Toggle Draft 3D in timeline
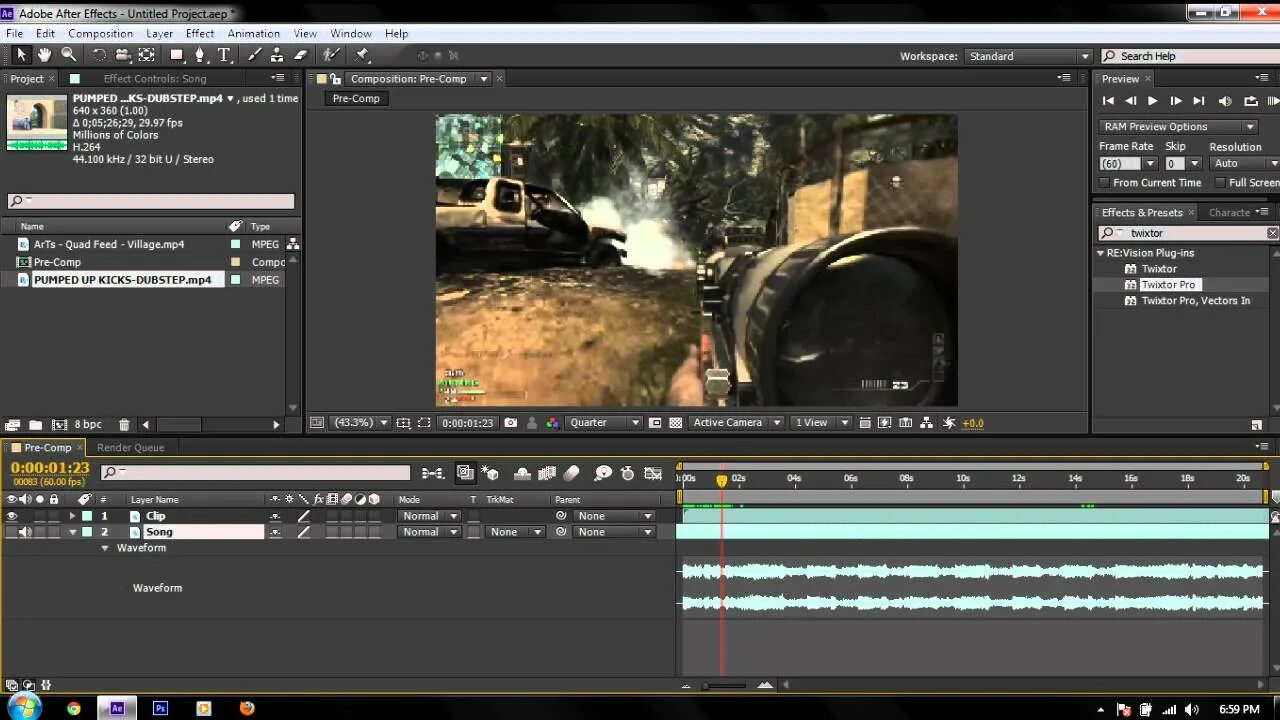 click(490, 473)
